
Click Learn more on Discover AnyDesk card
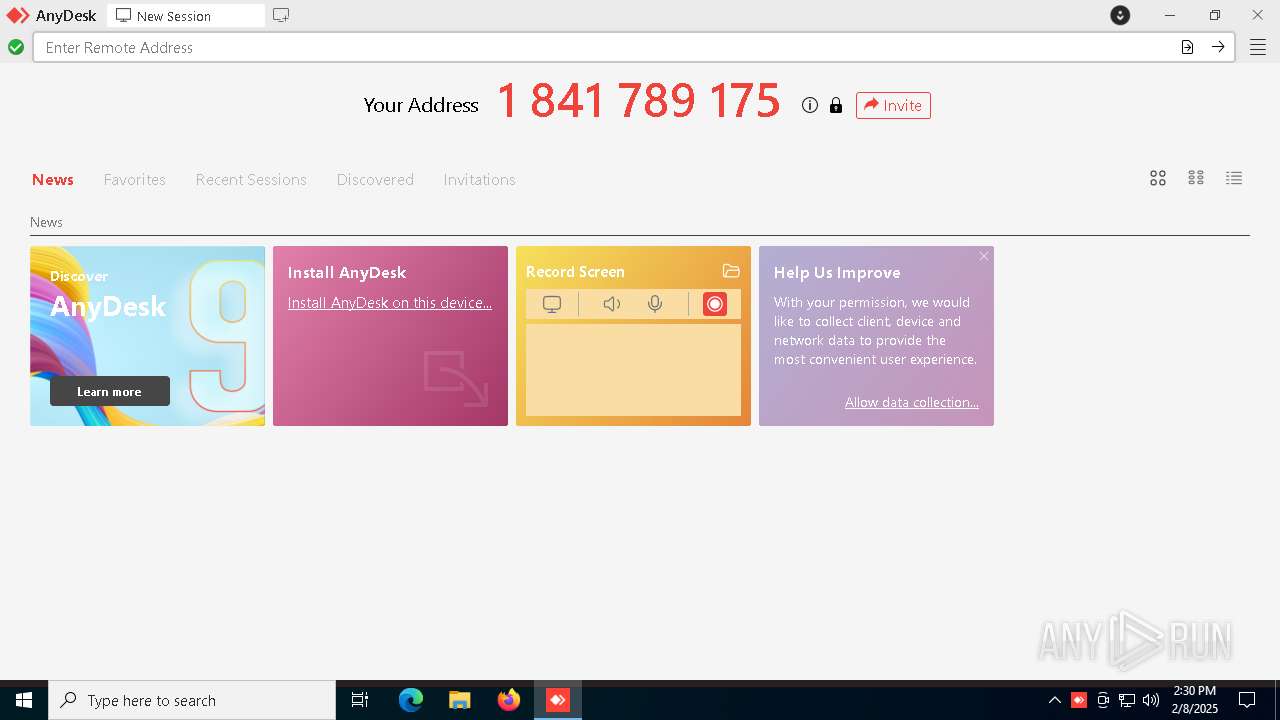pos(110,391)
